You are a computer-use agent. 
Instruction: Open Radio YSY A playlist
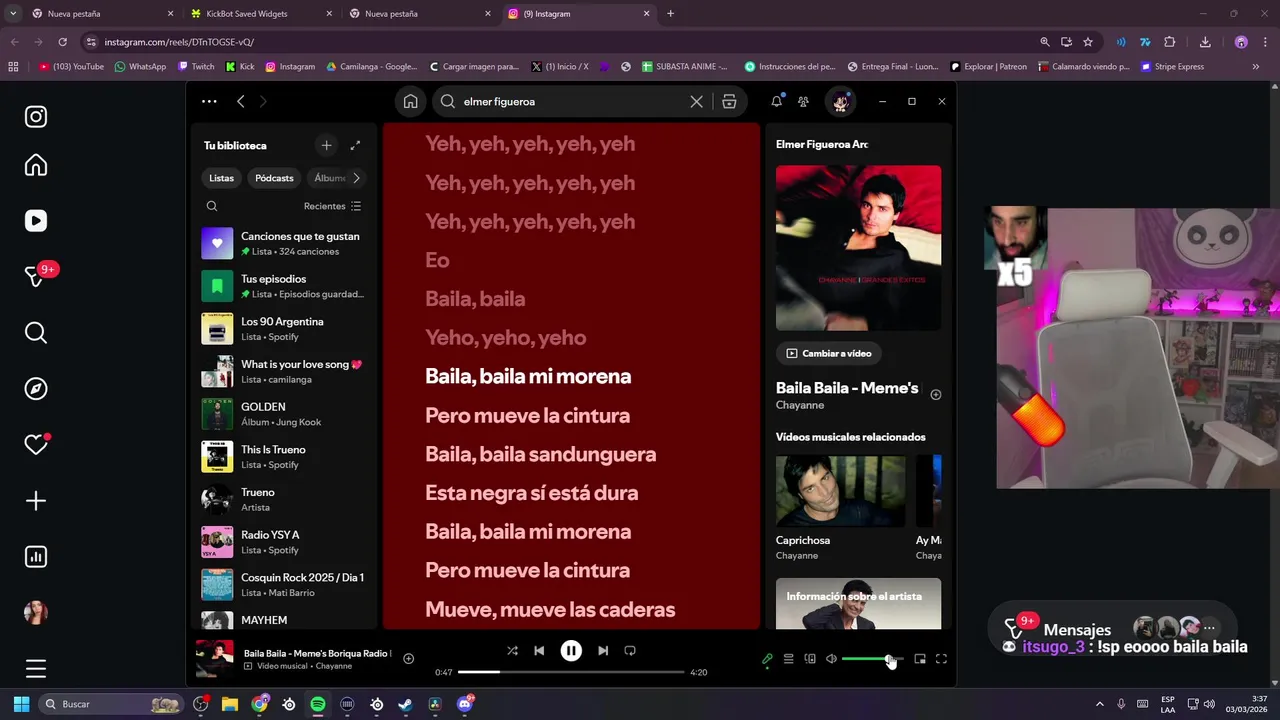tap(283, 542)
